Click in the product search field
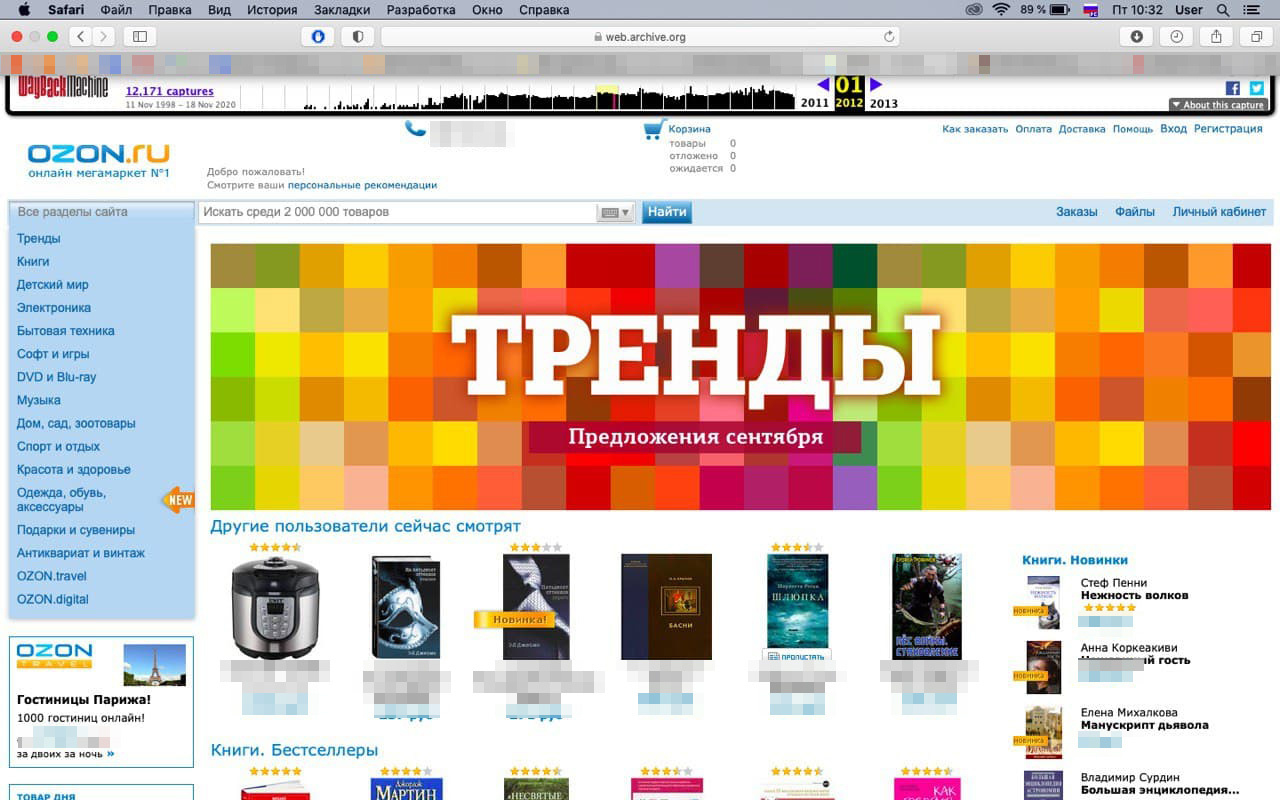Viewport: 1280px width, 800px height. point(398,212)
